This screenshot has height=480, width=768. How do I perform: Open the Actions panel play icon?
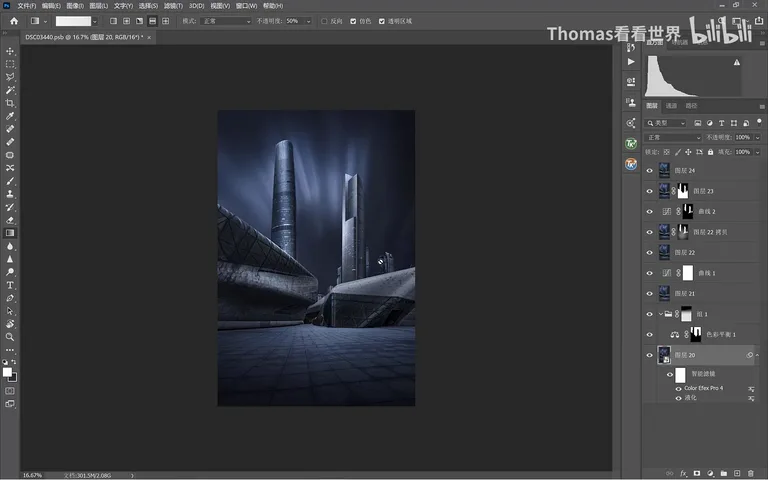tap(631, 62)
